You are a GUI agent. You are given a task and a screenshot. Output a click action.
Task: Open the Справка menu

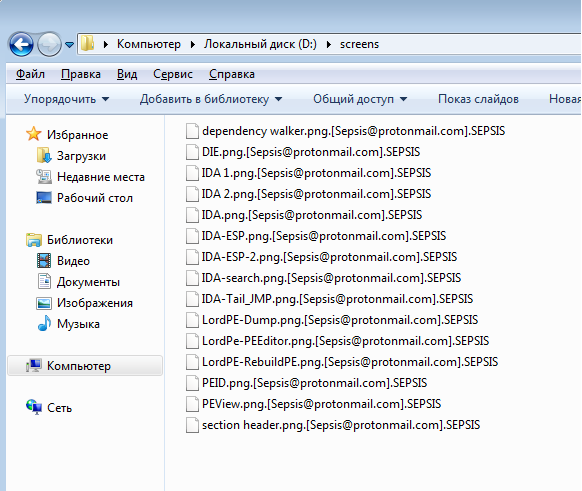[232, 74]
